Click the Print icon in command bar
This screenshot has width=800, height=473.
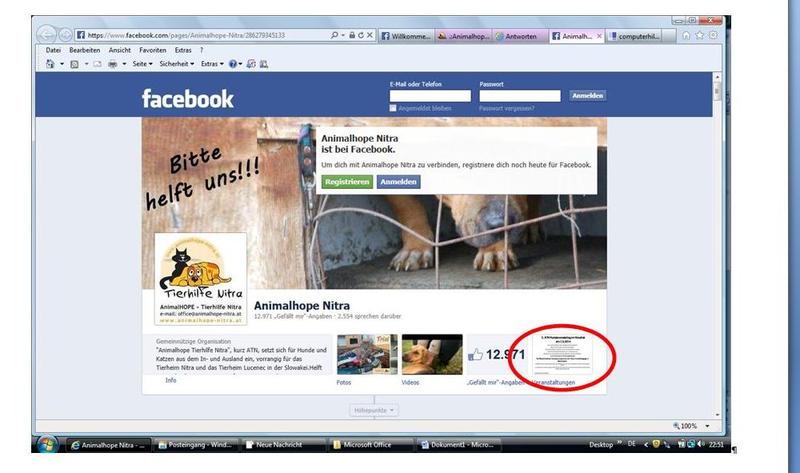pos(112,64)
